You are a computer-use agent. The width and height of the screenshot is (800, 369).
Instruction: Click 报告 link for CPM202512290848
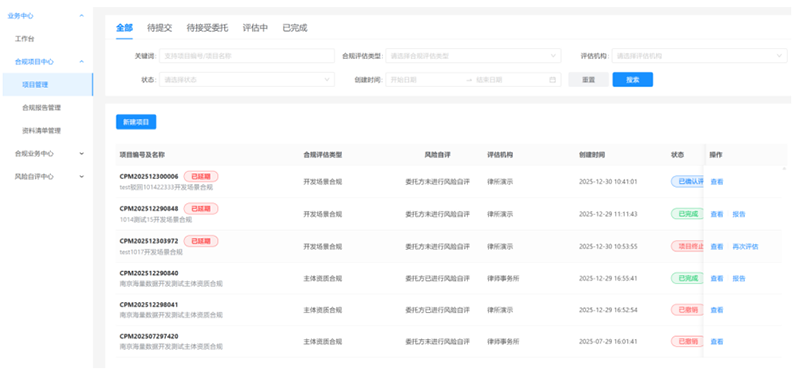(738, 214)
